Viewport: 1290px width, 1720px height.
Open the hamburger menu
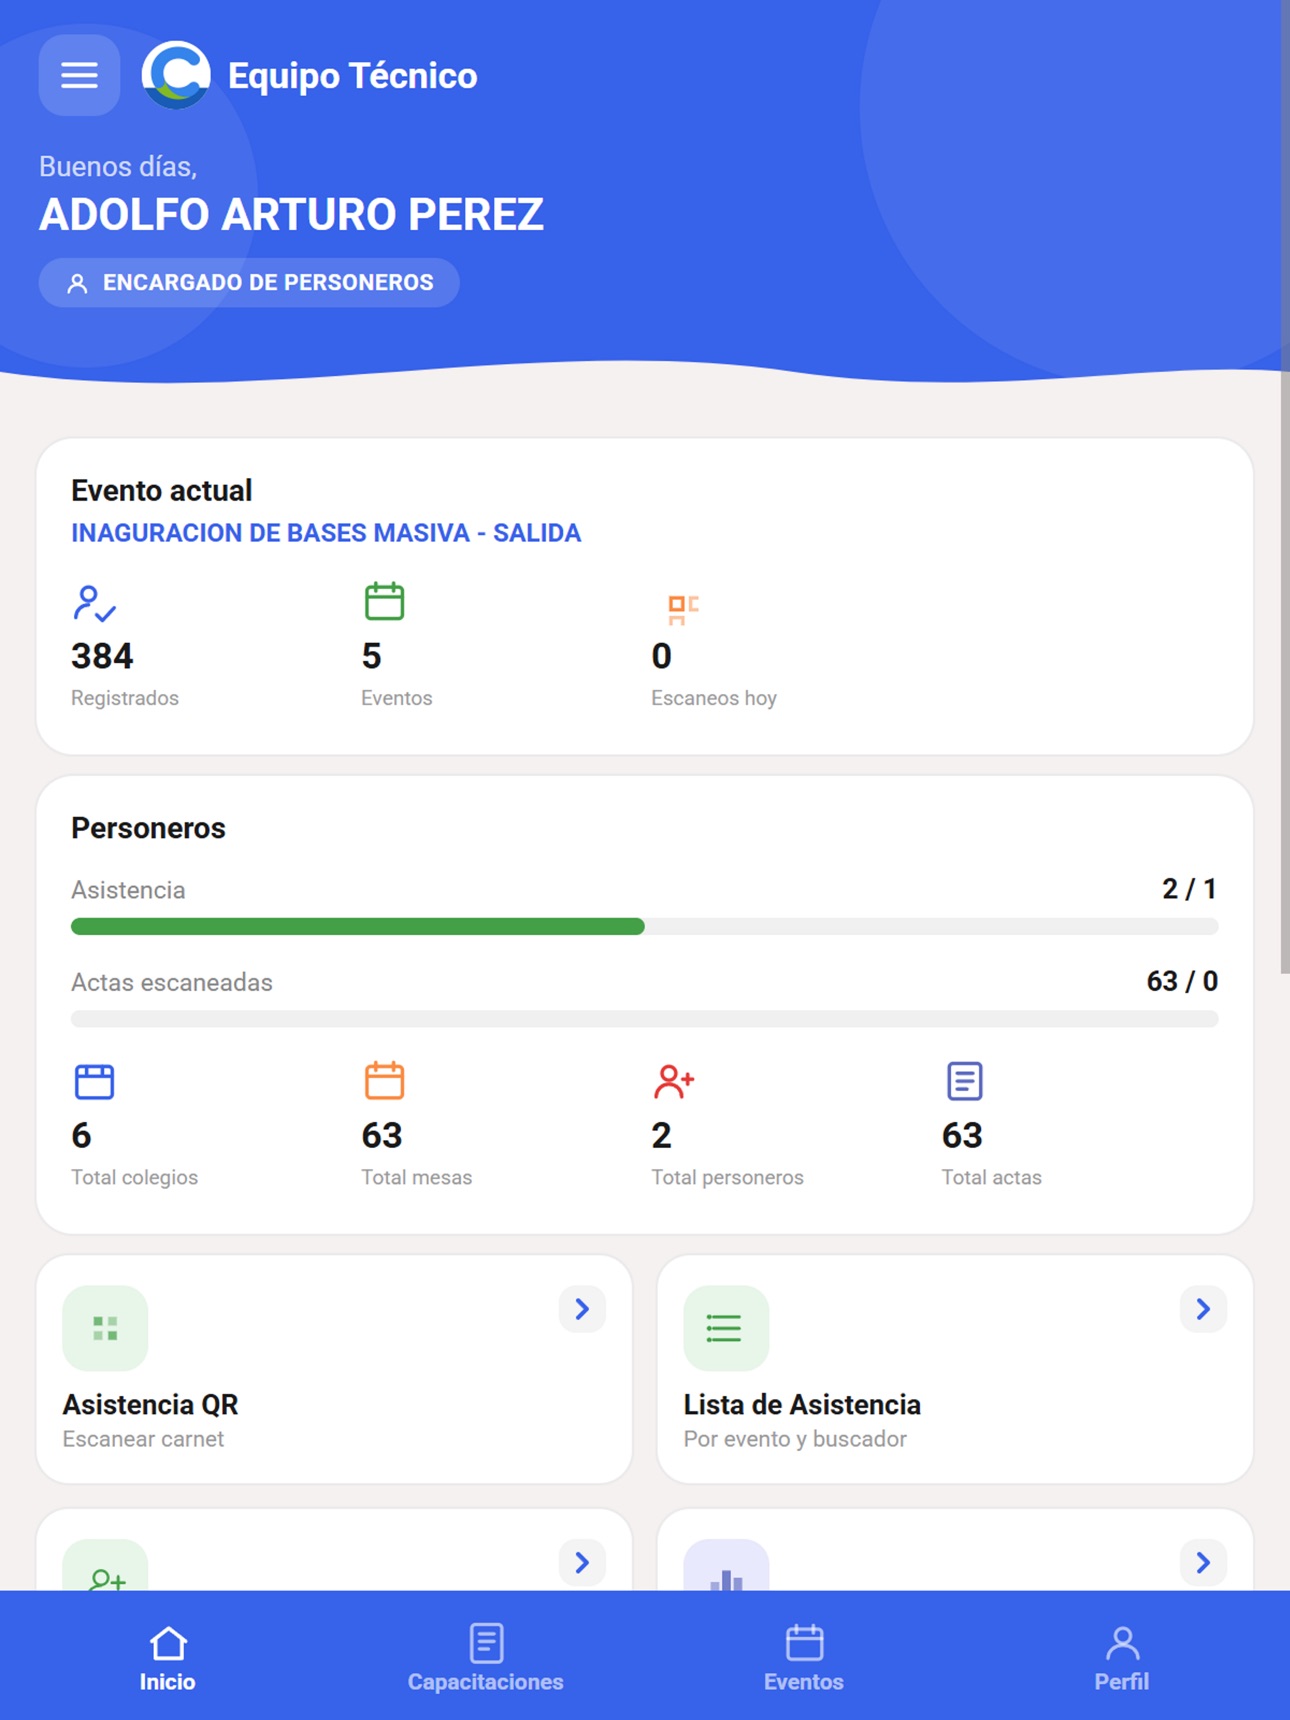coord(79,75)
